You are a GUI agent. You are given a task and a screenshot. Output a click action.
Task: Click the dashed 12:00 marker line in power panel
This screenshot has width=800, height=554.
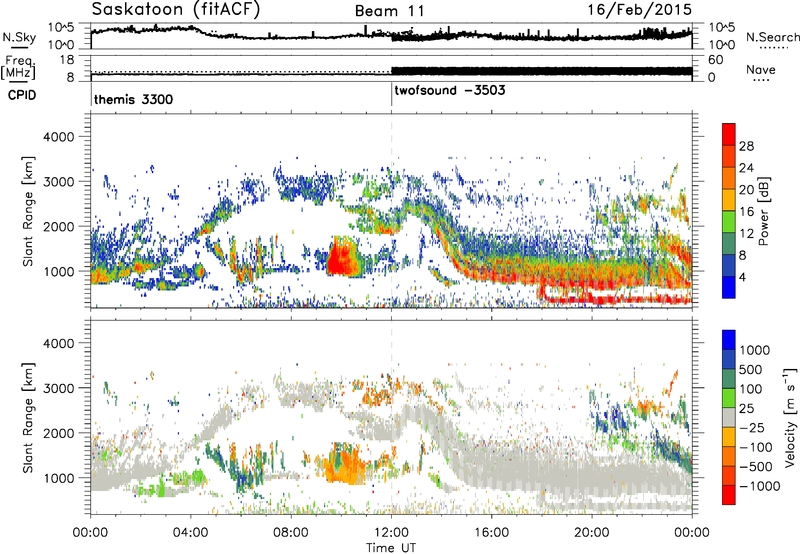click(x=391, y=210)
